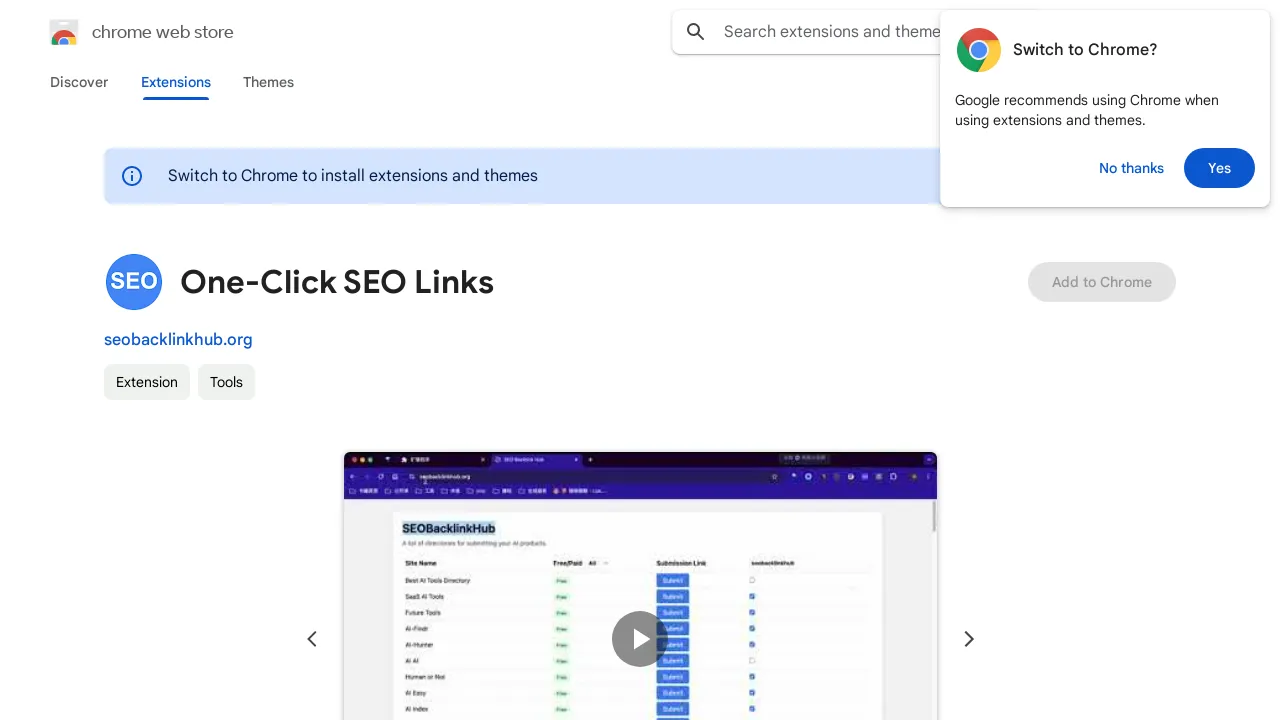Screen dimensions: 1280x720
Task: Click the search magnifier icon
Action: pyautogui.click(x=696, y=32)
